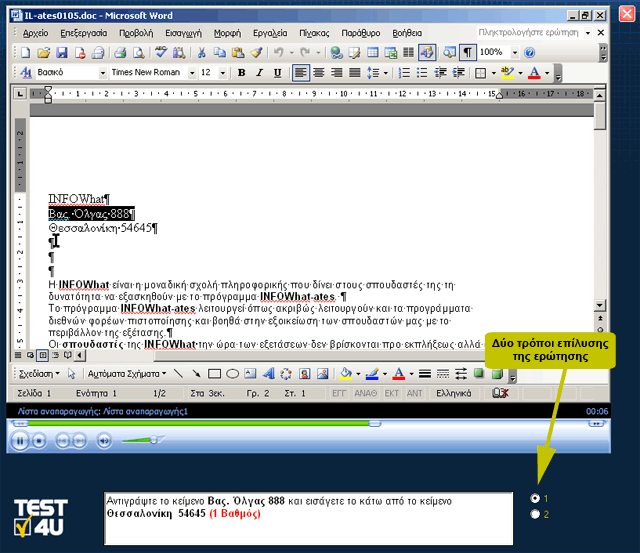
Task: Toggle Show/Hide paragraph marks
Action: pos(468,53)
